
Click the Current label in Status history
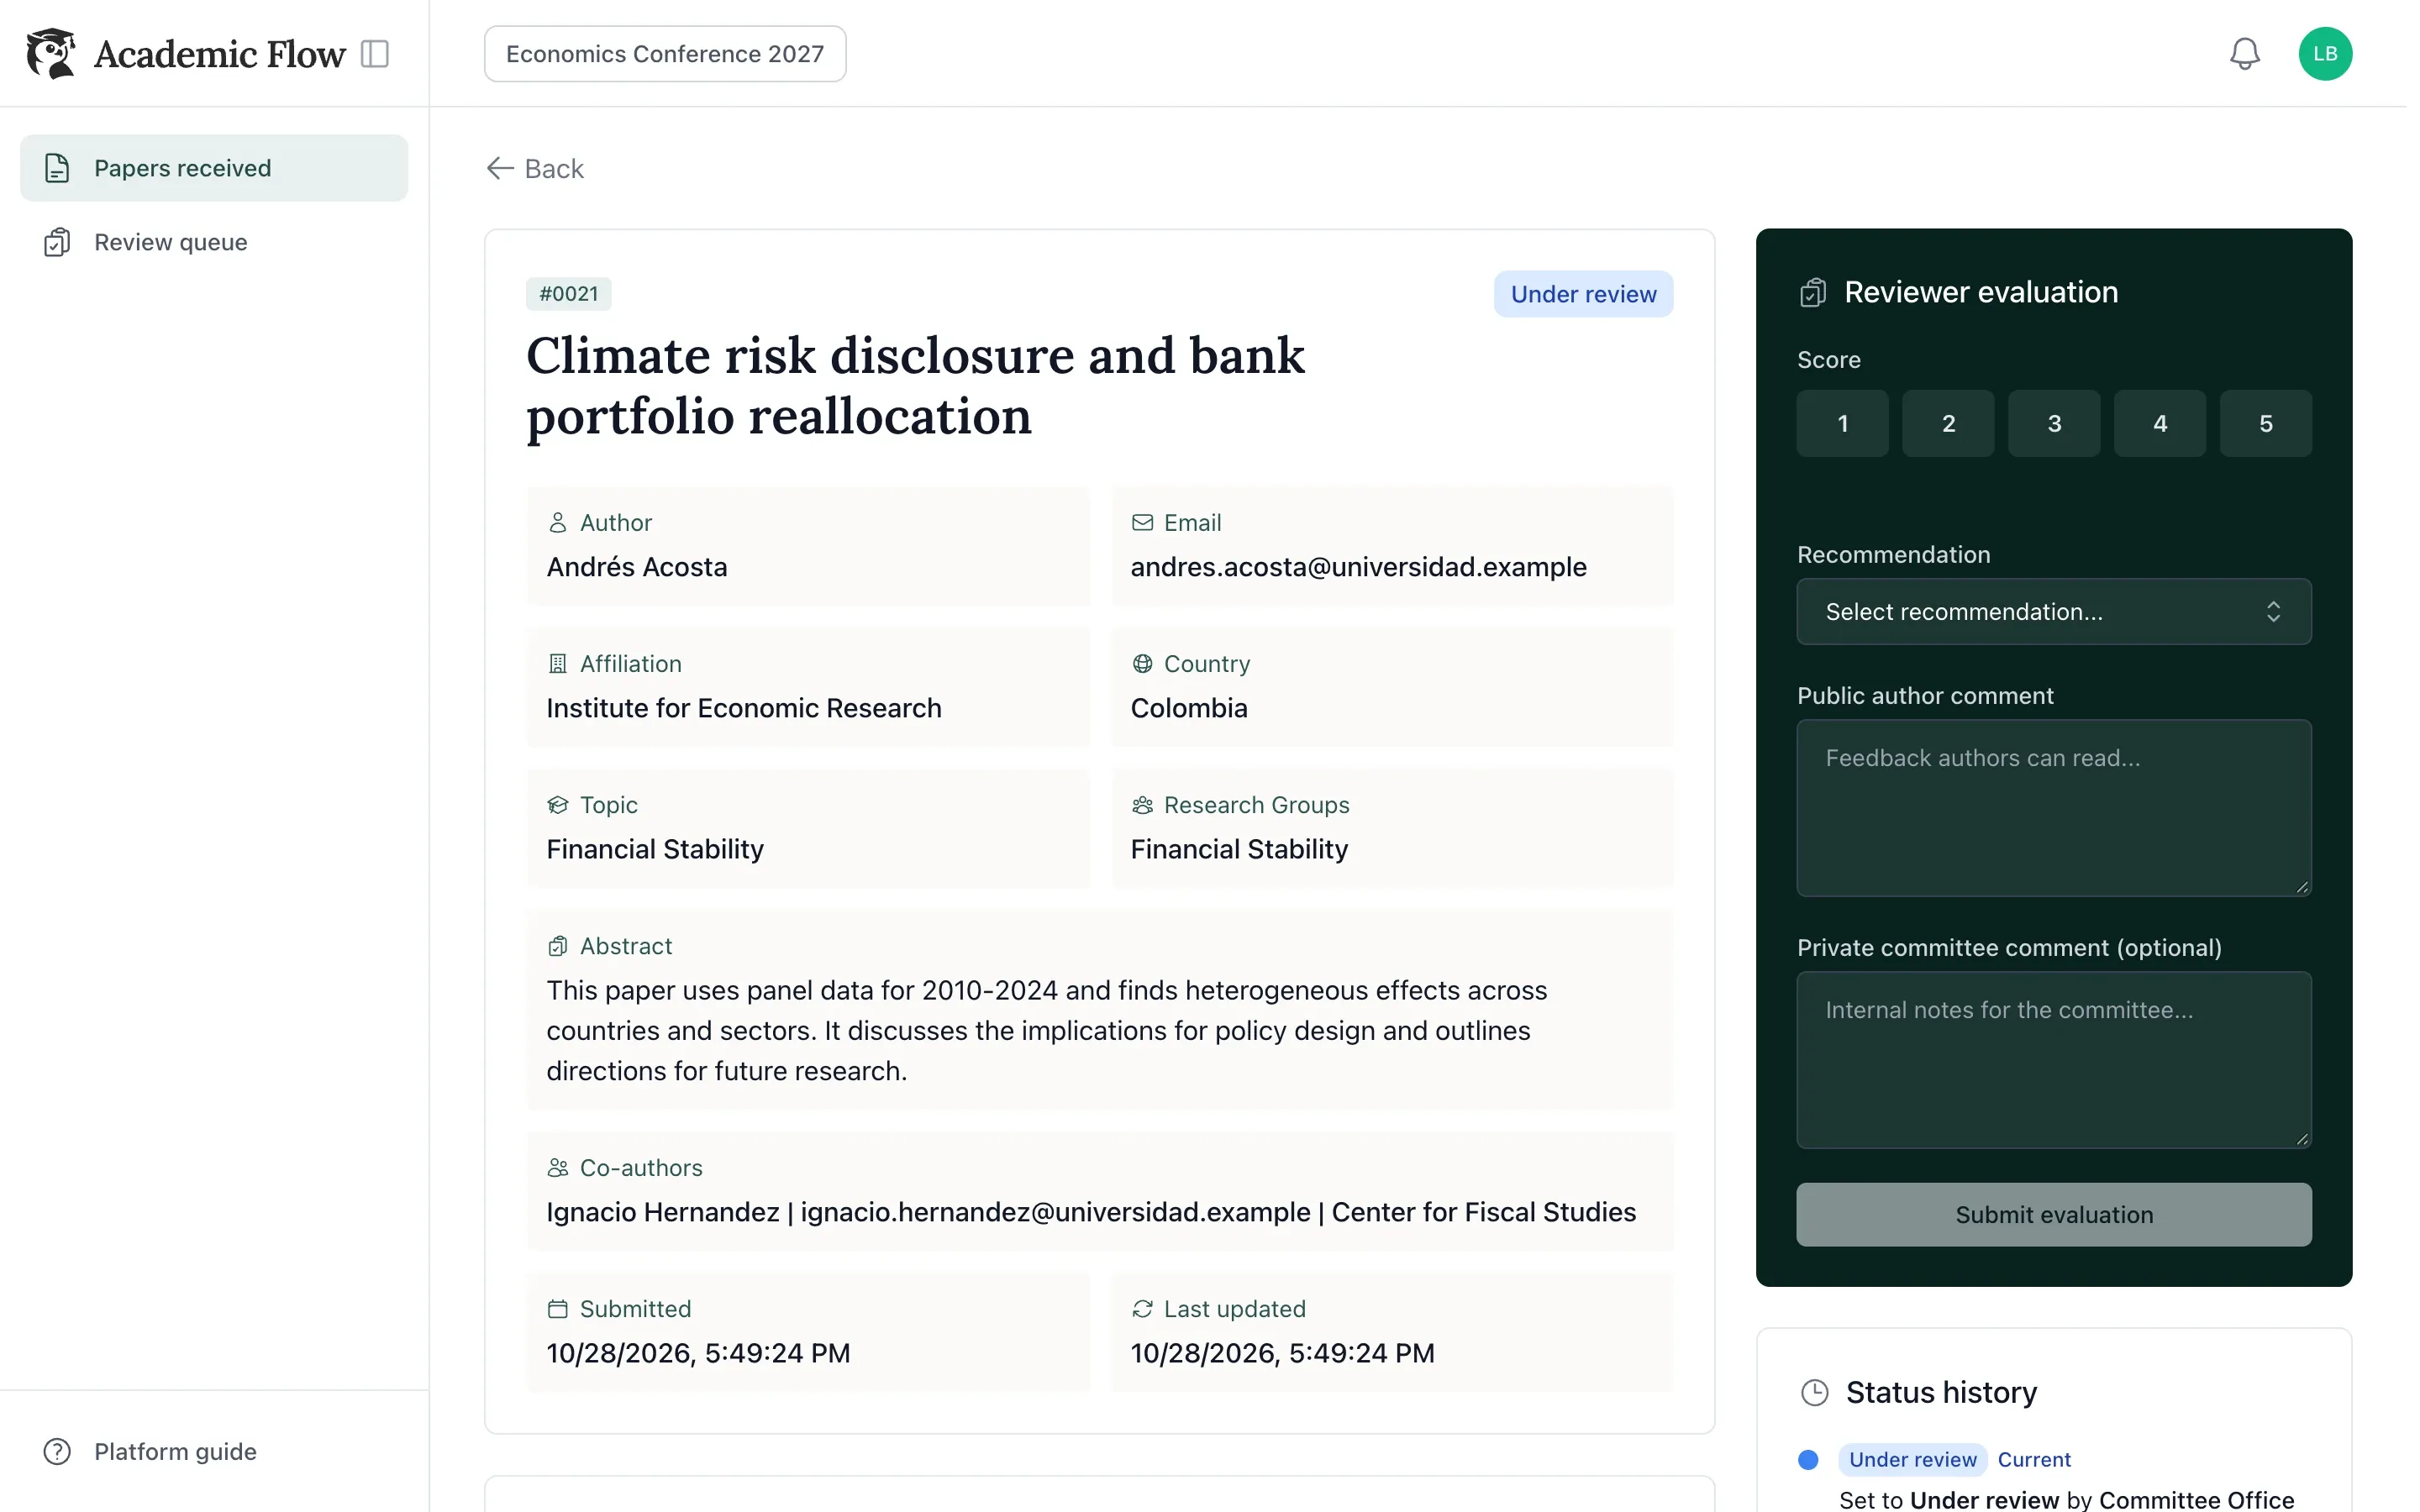[x=2034, y=1459]
